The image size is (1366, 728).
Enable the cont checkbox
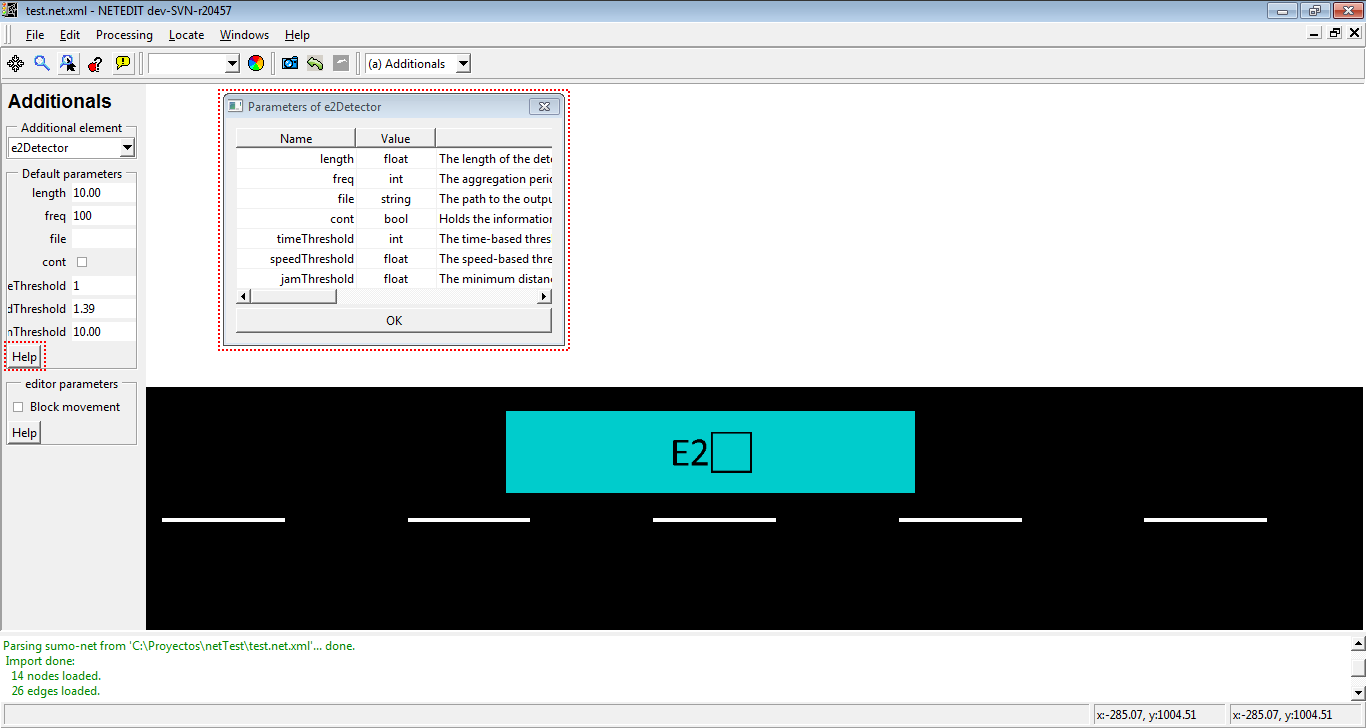(x=82, y=262)
